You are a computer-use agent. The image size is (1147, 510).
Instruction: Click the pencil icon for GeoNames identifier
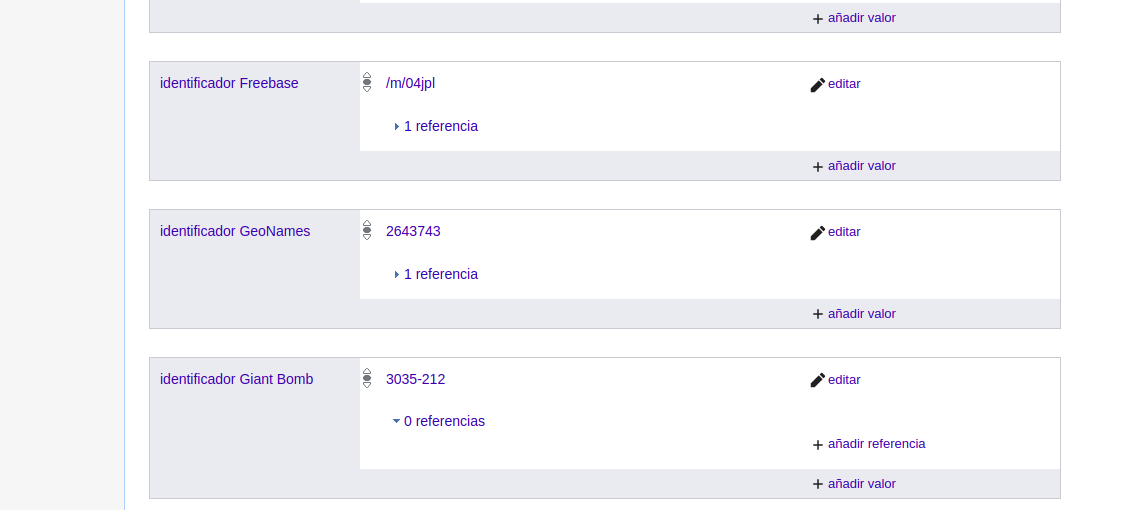[818, 233]
